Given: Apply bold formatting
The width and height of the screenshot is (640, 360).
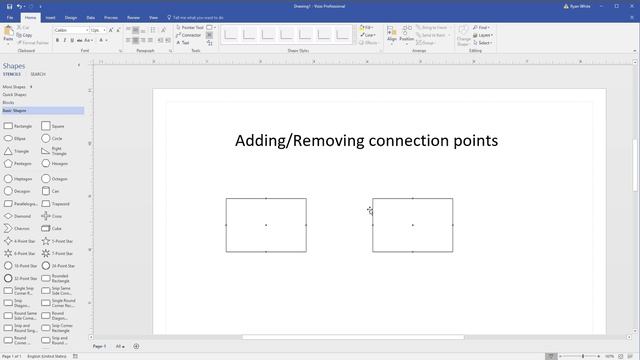Looking at the screenshot, I should 57,40.
